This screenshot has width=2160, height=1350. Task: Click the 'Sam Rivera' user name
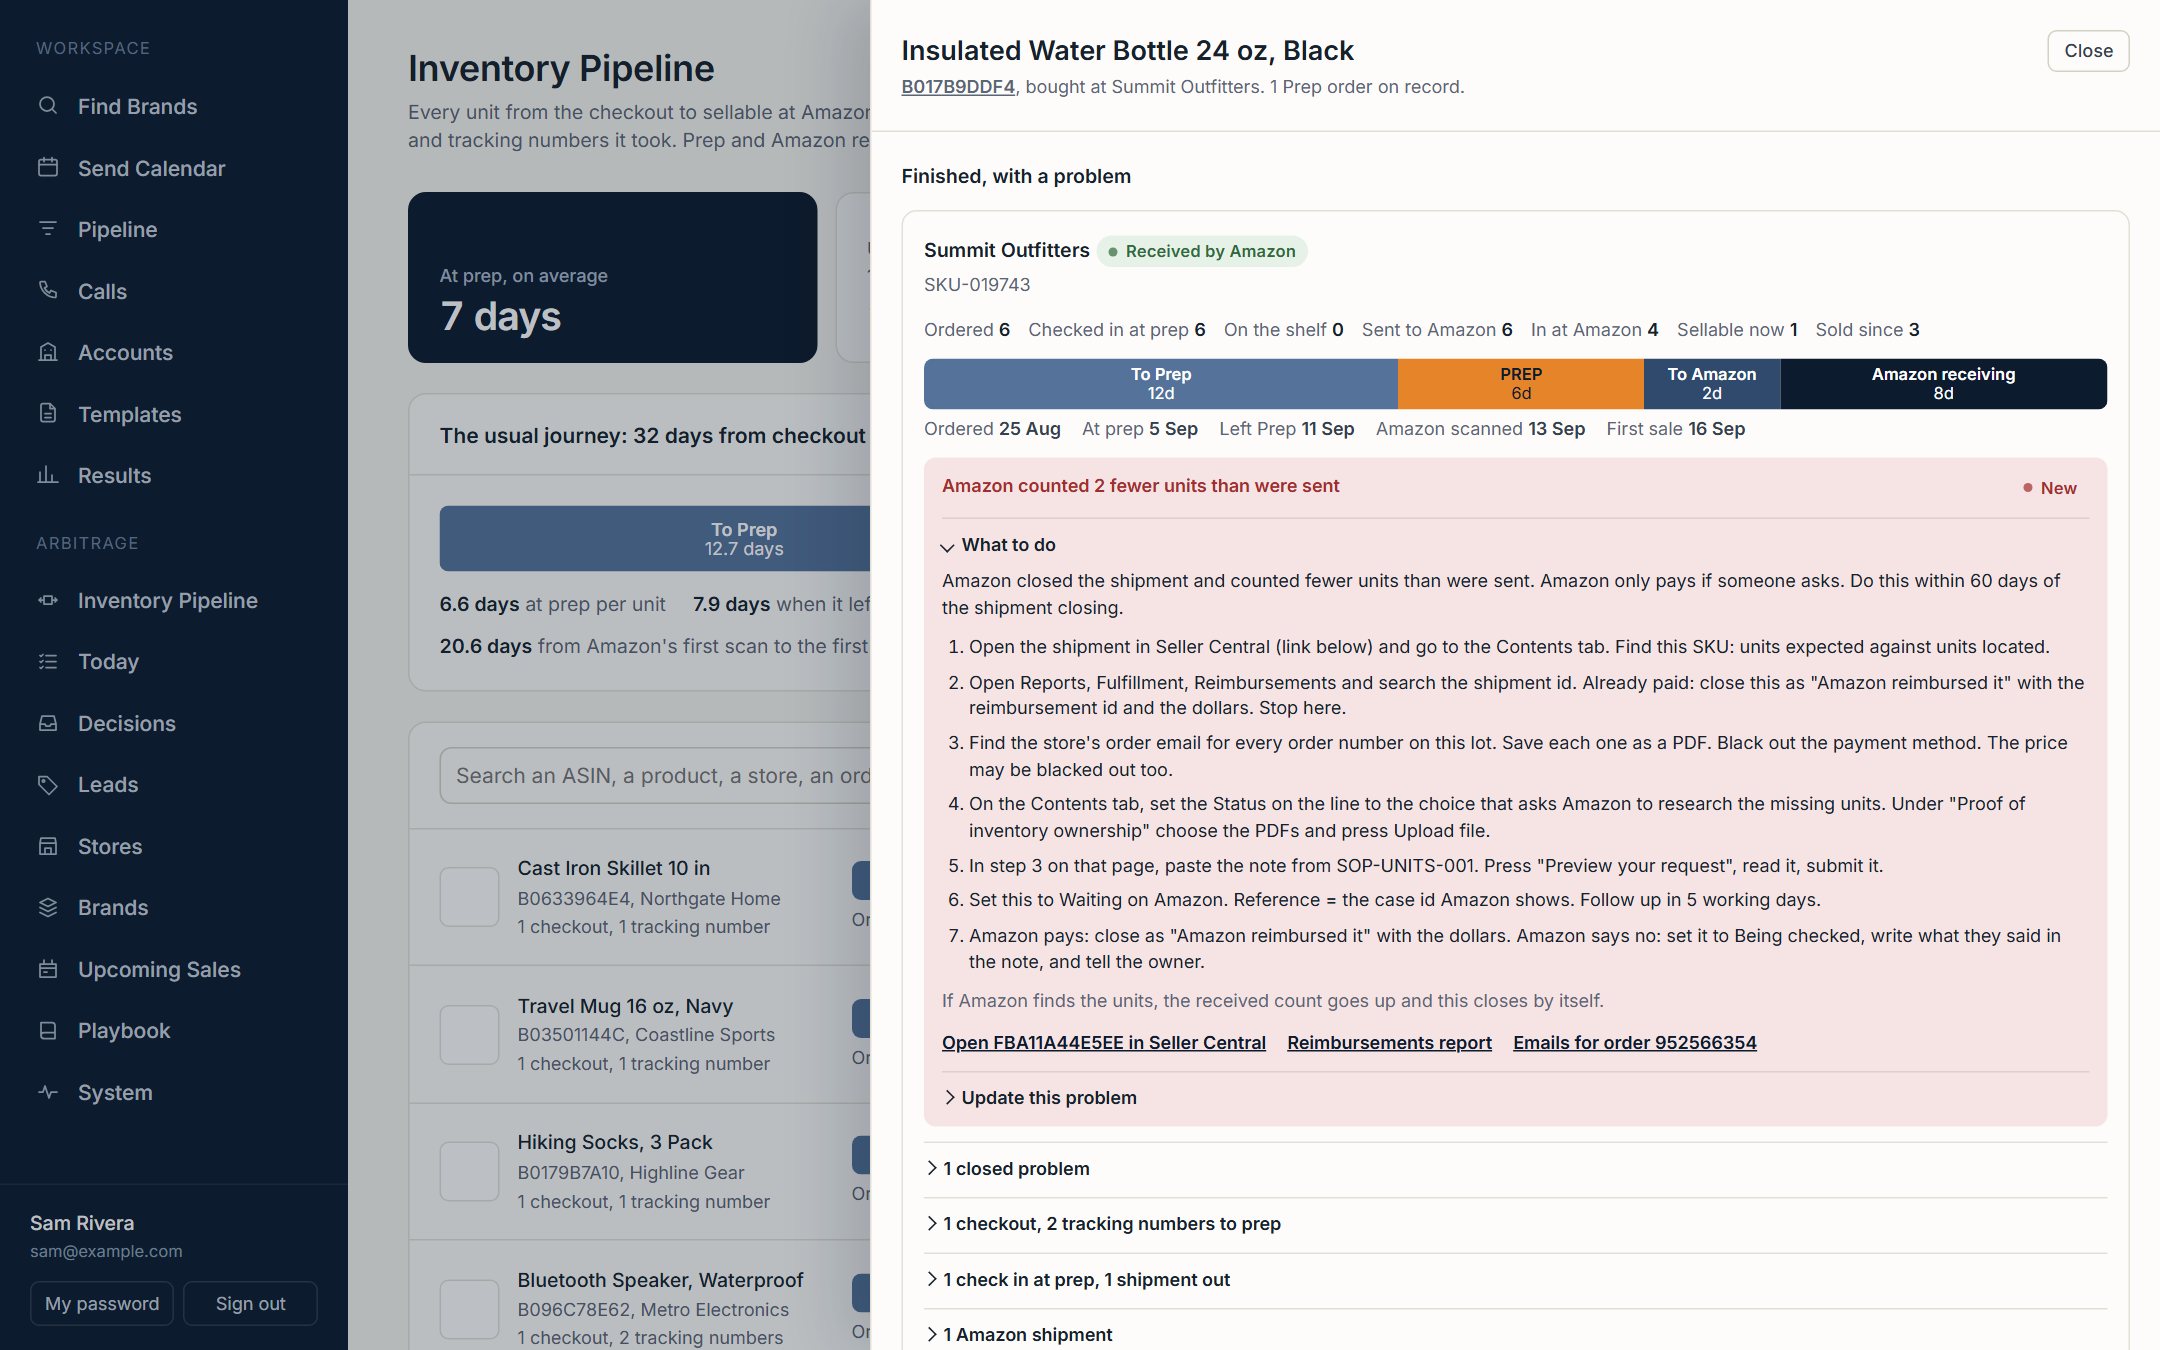[x=82, y=1223]
